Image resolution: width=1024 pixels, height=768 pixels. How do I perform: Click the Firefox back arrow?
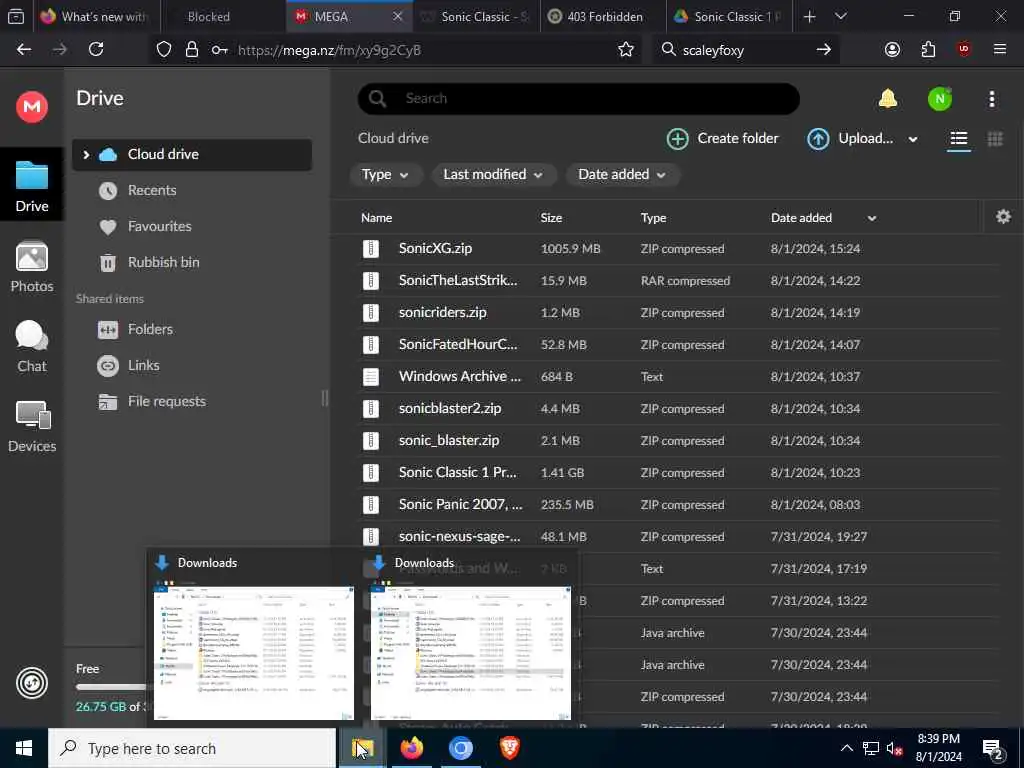coord(24,50)
